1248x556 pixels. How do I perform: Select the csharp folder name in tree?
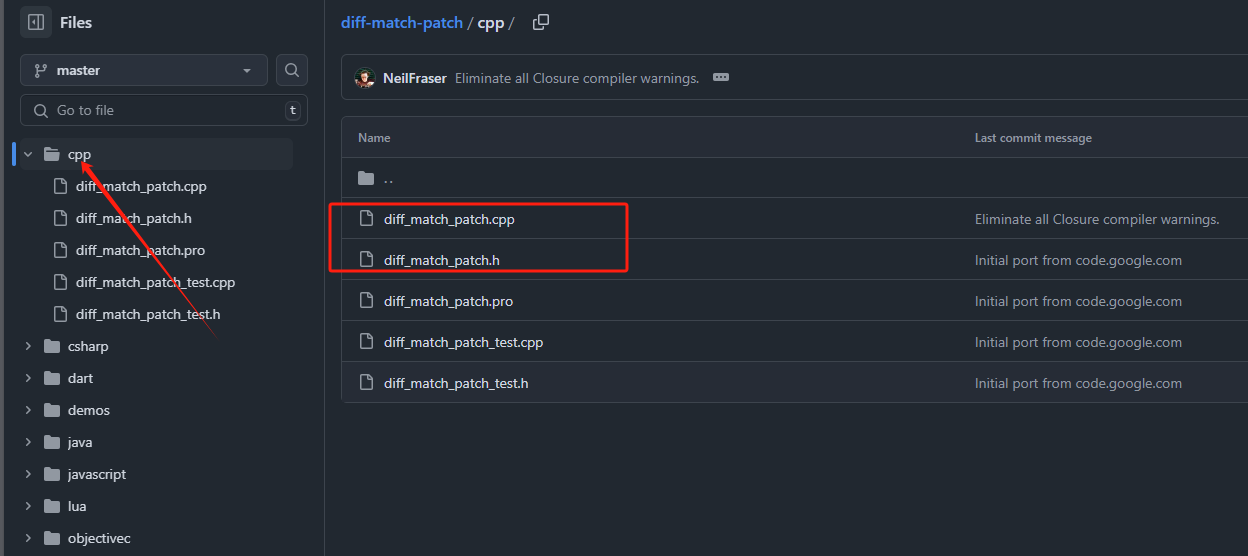tap(88, 346)
